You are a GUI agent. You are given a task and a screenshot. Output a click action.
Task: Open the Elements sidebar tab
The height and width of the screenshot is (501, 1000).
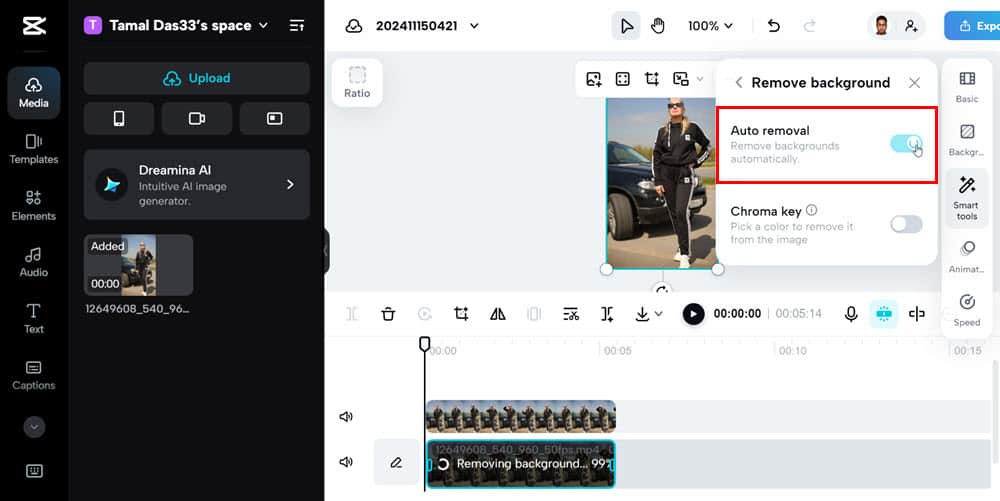tap(34, 205)
